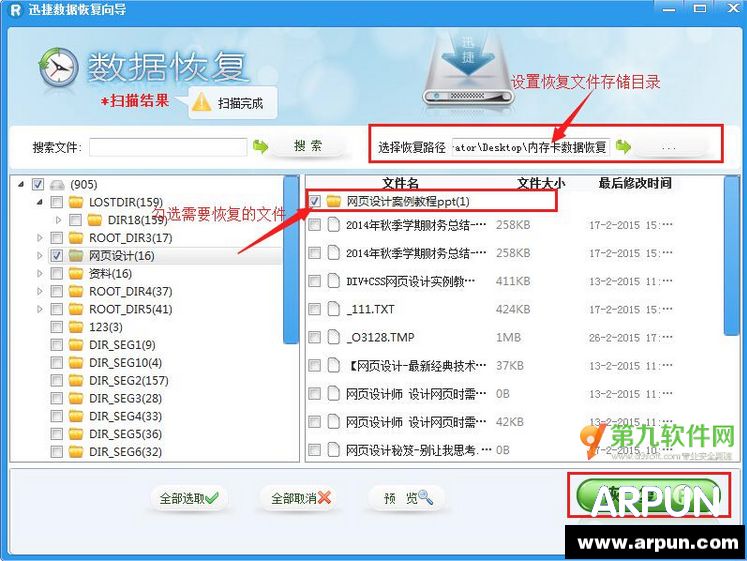Click the 全部取消 button
Image resolution: width=747 pixels, height=561 pixels.
click(301, 499)
